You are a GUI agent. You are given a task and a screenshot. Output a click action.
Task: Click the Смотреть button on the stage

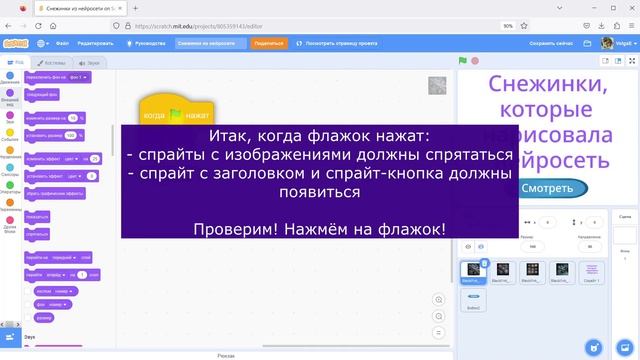(547, 188)
